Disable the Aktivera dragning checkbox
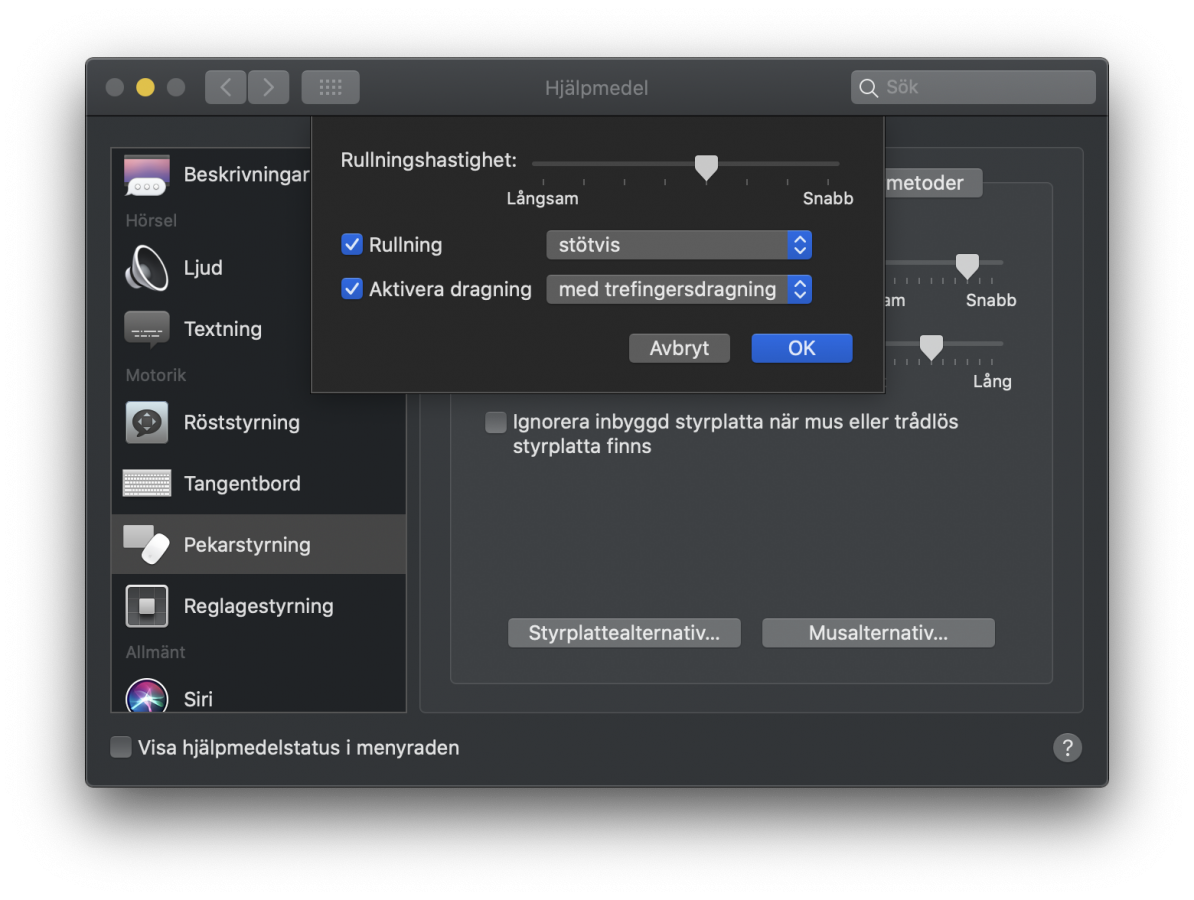Viewport: 1194px width, 900px height. (x=352, y=289)
